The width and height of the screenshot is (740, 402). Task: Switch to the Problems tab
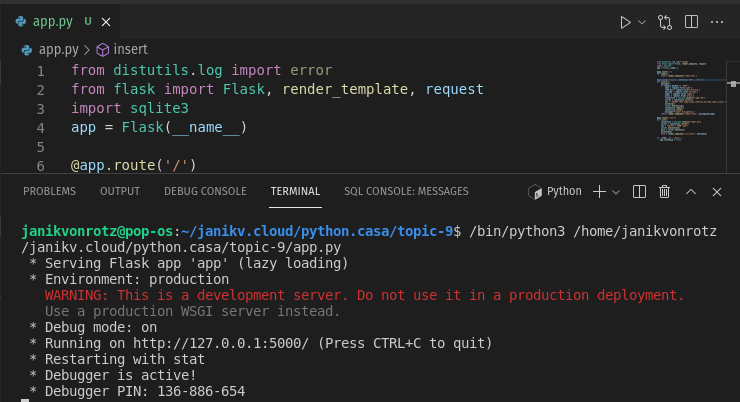tap(49, 191)
